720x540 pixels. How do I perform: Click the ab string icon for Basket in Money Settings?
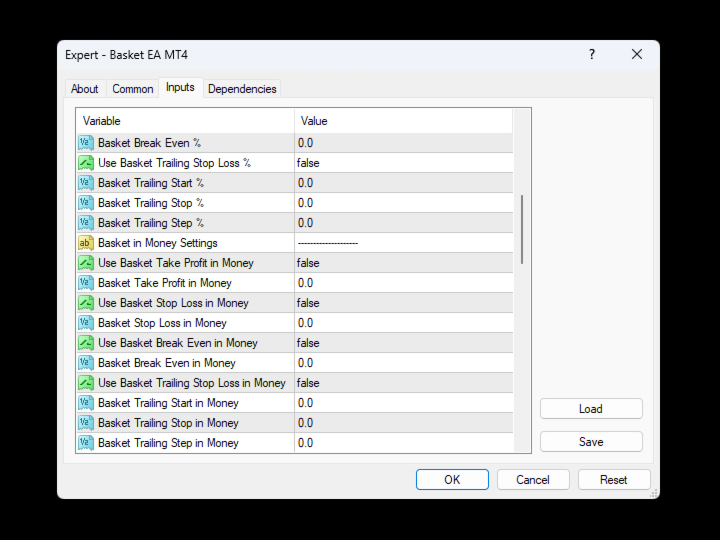coord(86,243)
